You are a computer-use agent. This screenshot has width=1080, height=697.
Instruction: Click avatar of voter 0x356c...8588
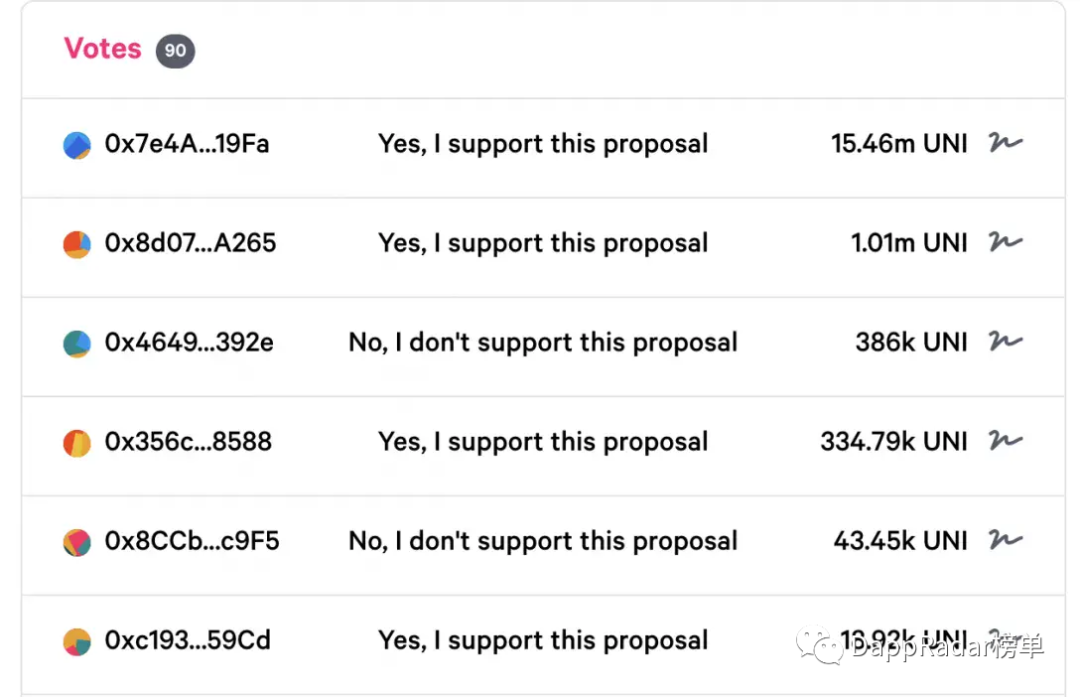click(x=77, y=443)
